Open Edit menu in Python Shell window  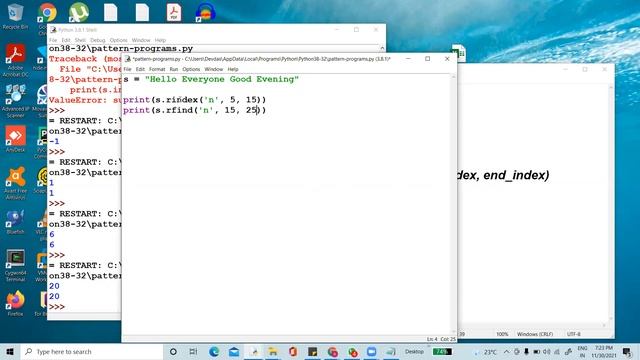coord(66,40)
